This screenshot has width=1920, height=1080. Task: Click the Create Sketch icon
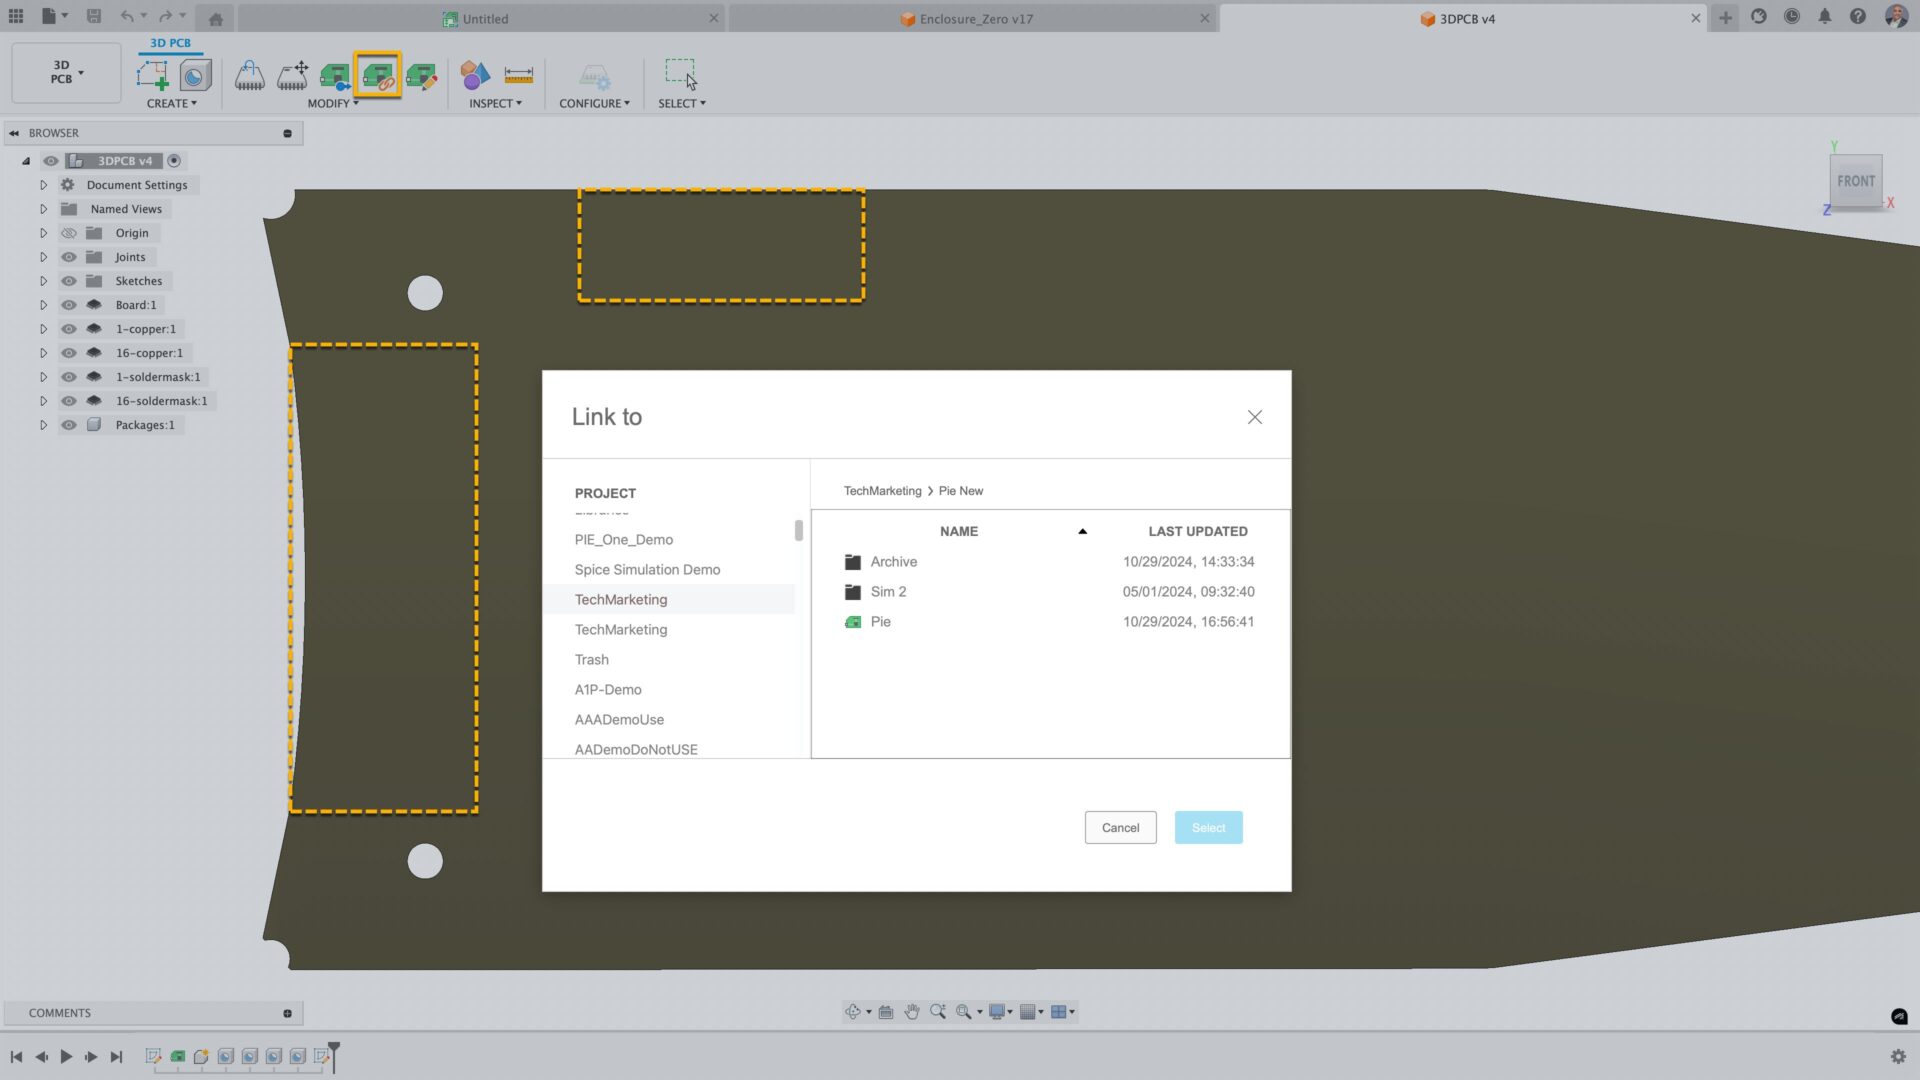coord(152,73)
